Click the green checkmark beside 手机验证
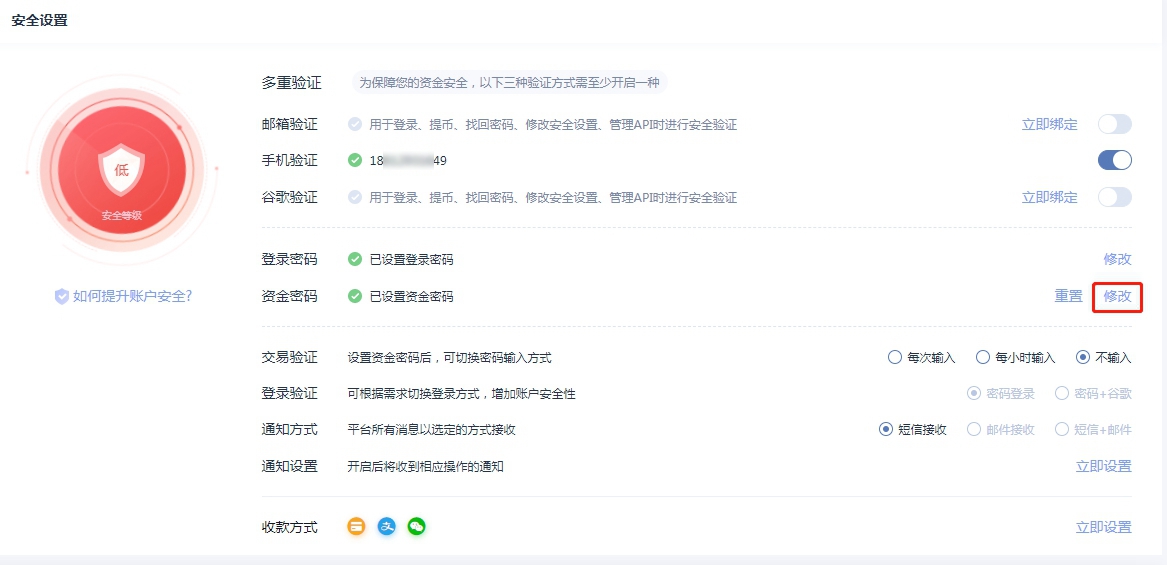Image resolution: width=1167 pixels, height=565 pixels. click(x=355, y=160)
